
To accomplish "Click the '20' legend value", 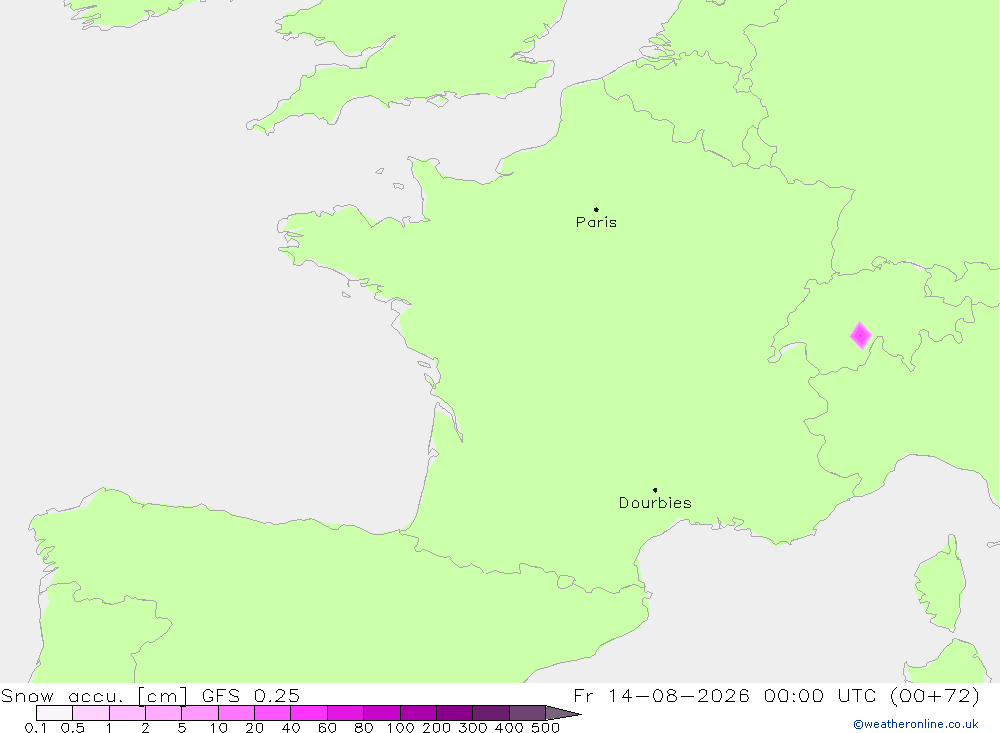I will point(254,728).
